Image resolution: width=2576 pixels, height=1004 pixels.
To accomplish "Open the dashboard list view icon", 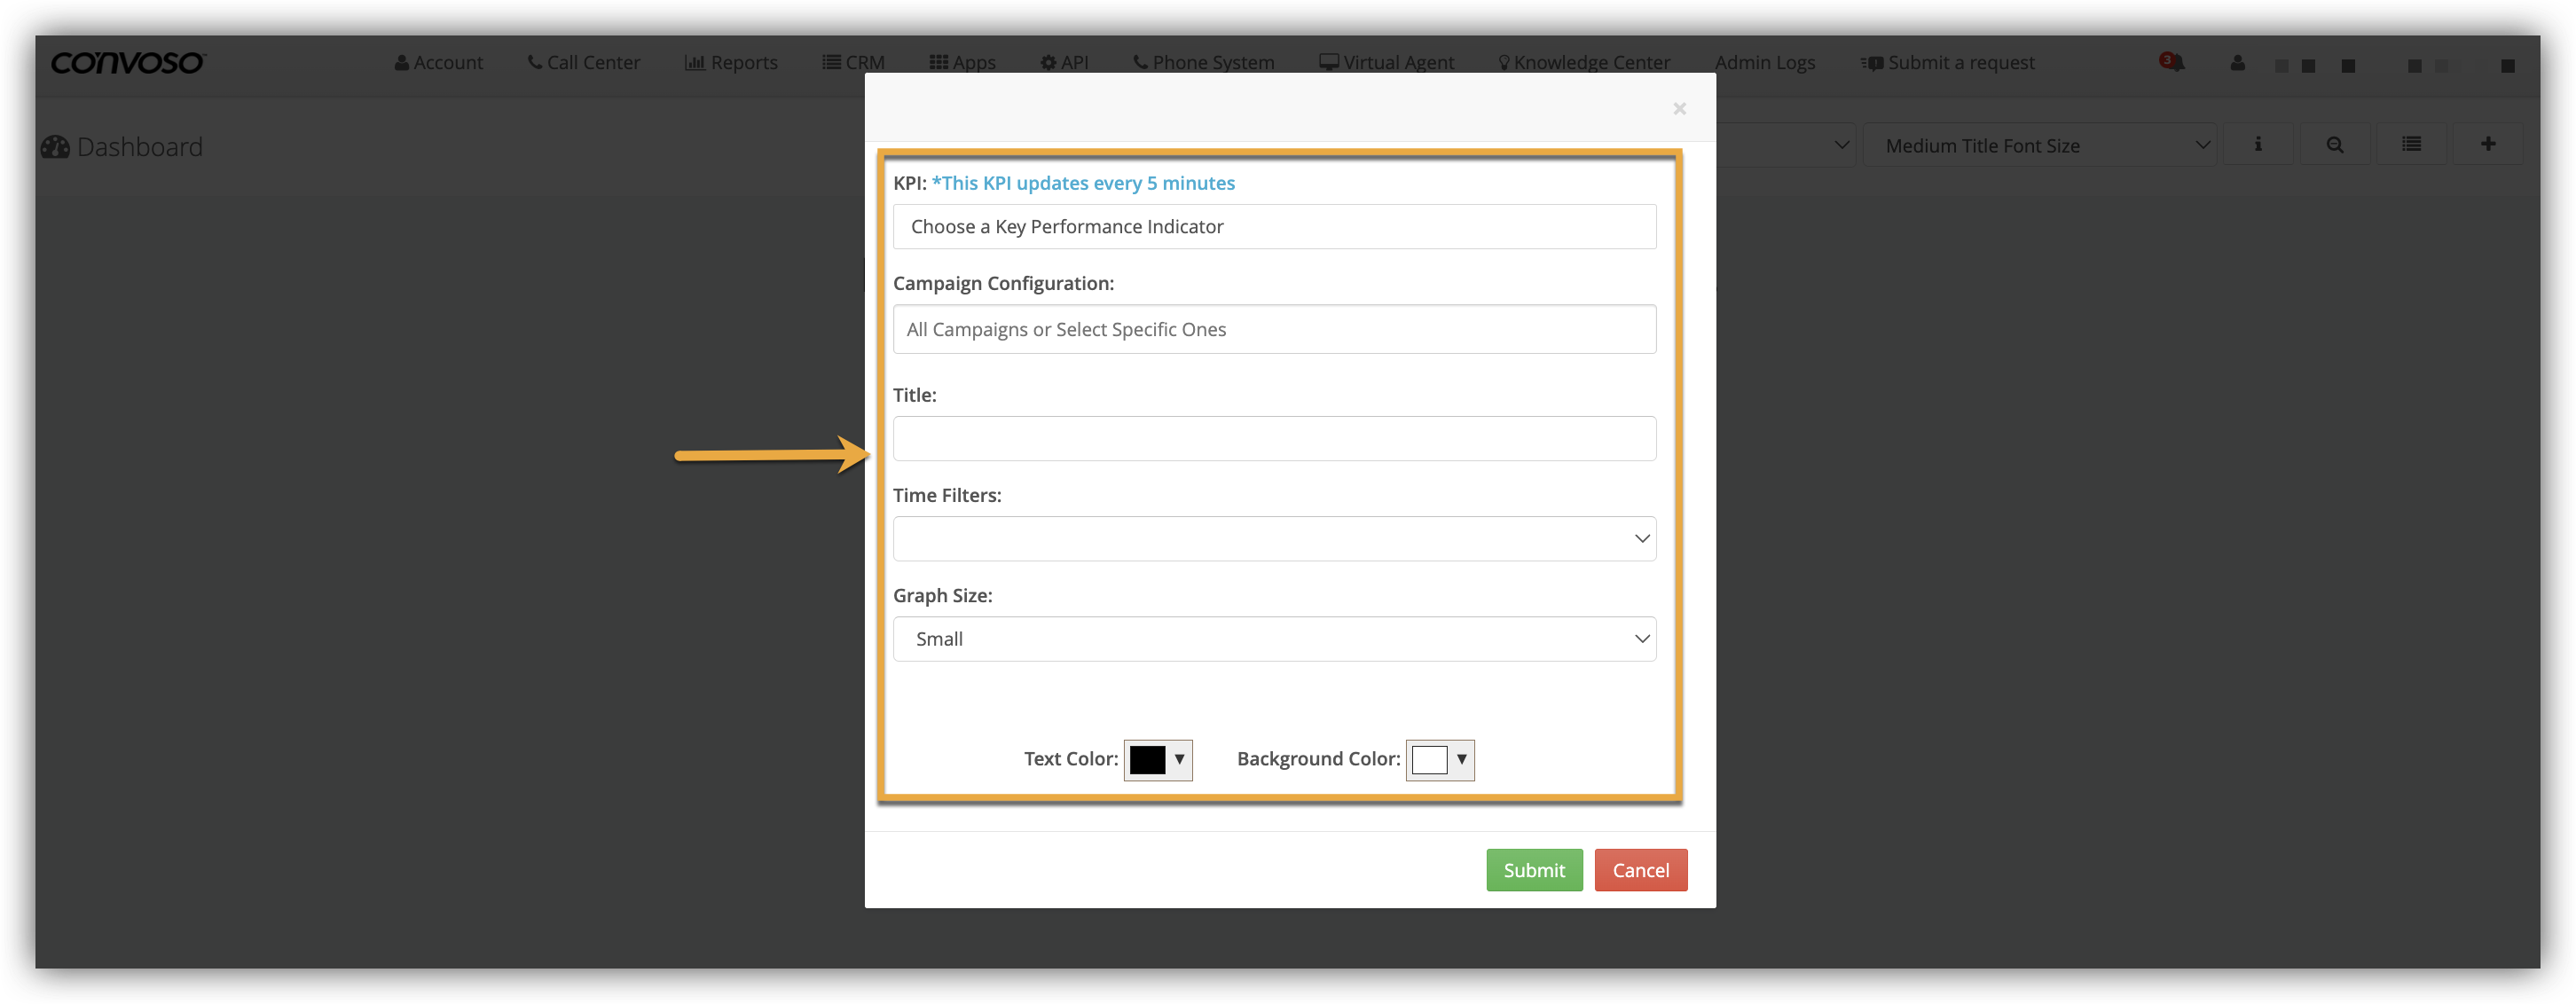I will [2411, 145].
